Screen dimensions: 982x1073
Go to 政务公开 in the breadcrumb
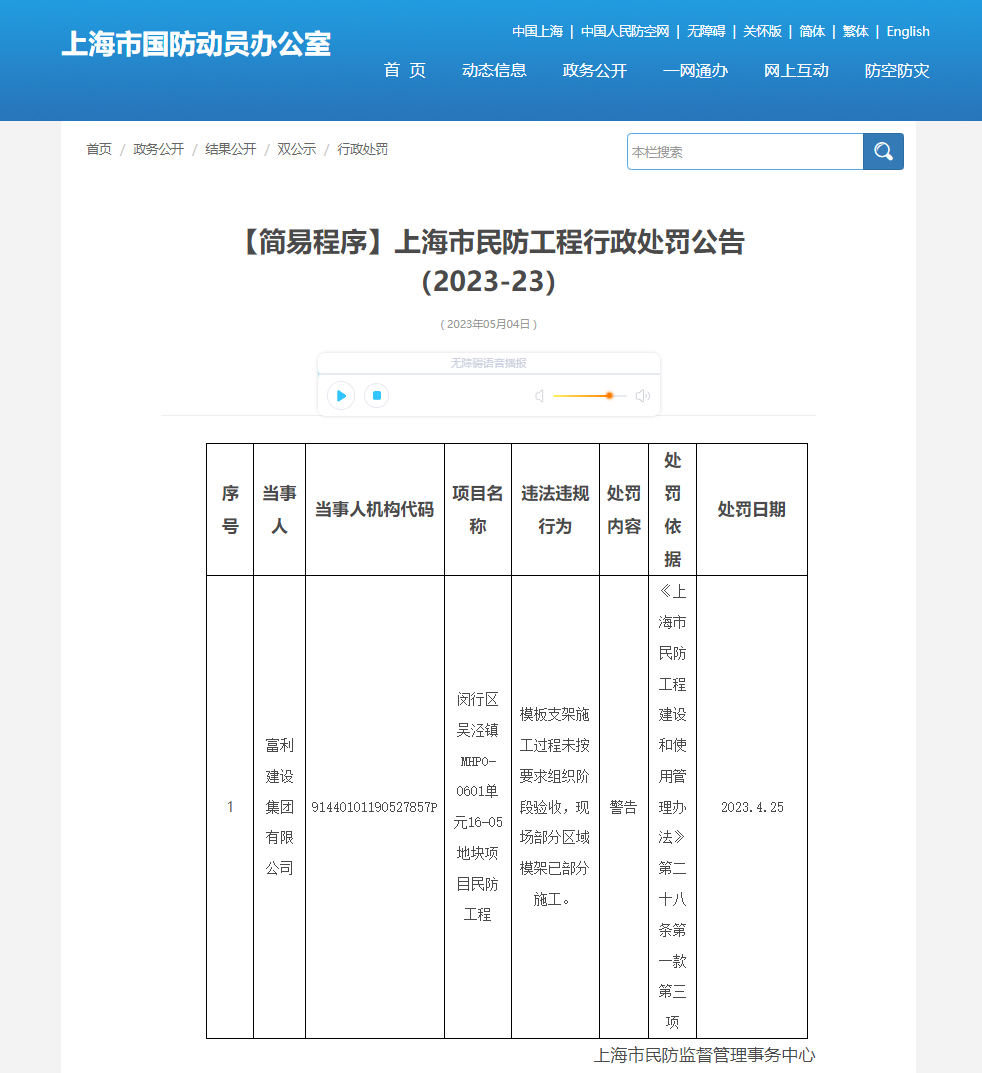(158, 149)
